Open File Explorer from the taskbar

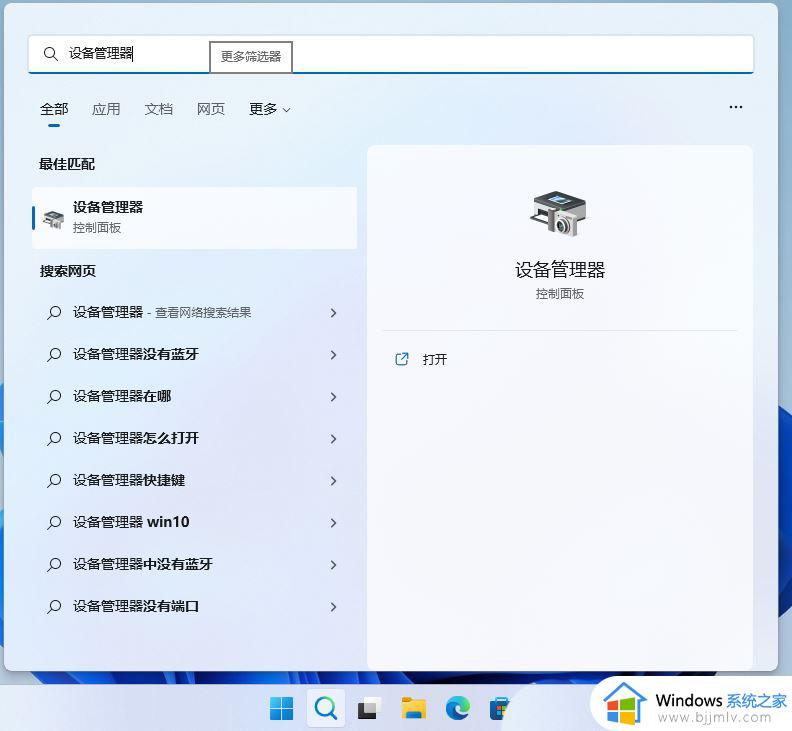(x=414, y=708)
